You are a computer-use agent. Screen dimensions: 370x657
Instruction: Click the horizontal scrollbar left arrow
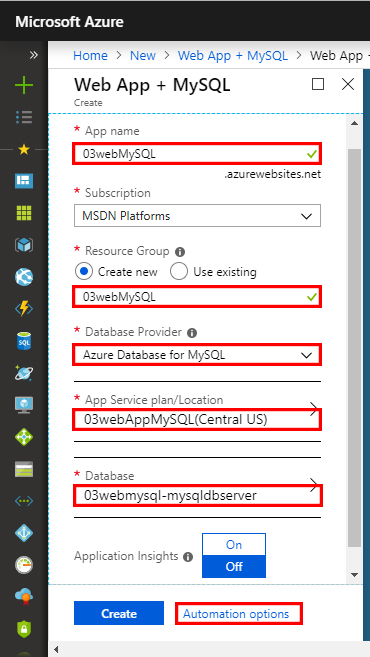56,650
